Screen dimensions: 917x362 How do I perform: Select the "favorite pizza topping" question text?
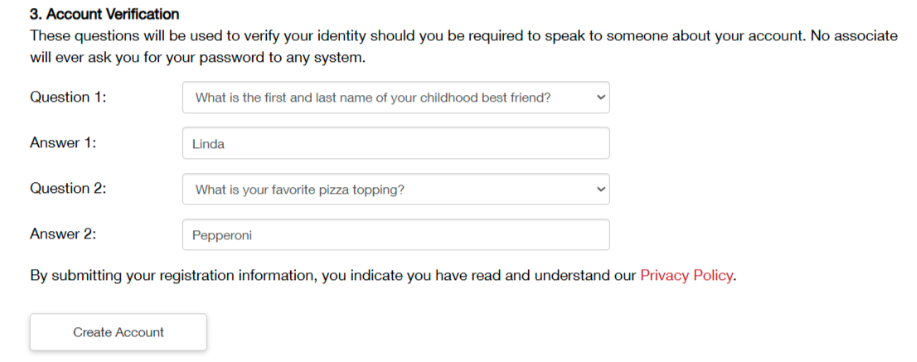point(338,190)
